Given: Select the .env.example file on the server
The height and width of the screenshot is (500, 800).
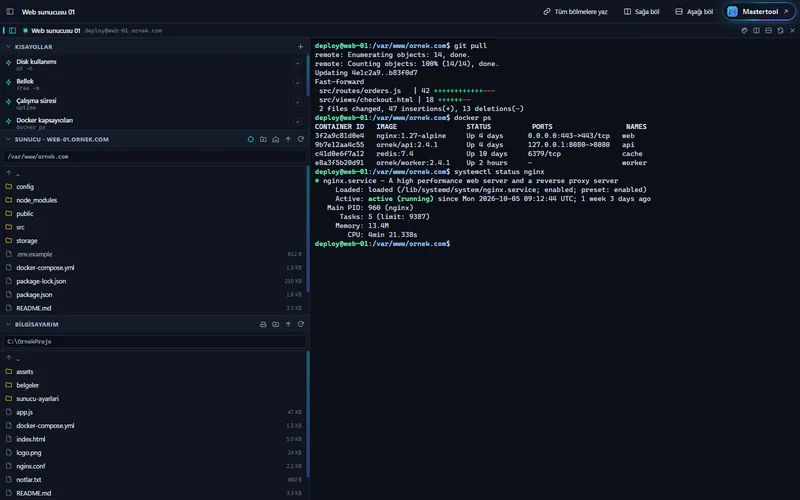Looking at the screenshot, I should tap(153, 254).
